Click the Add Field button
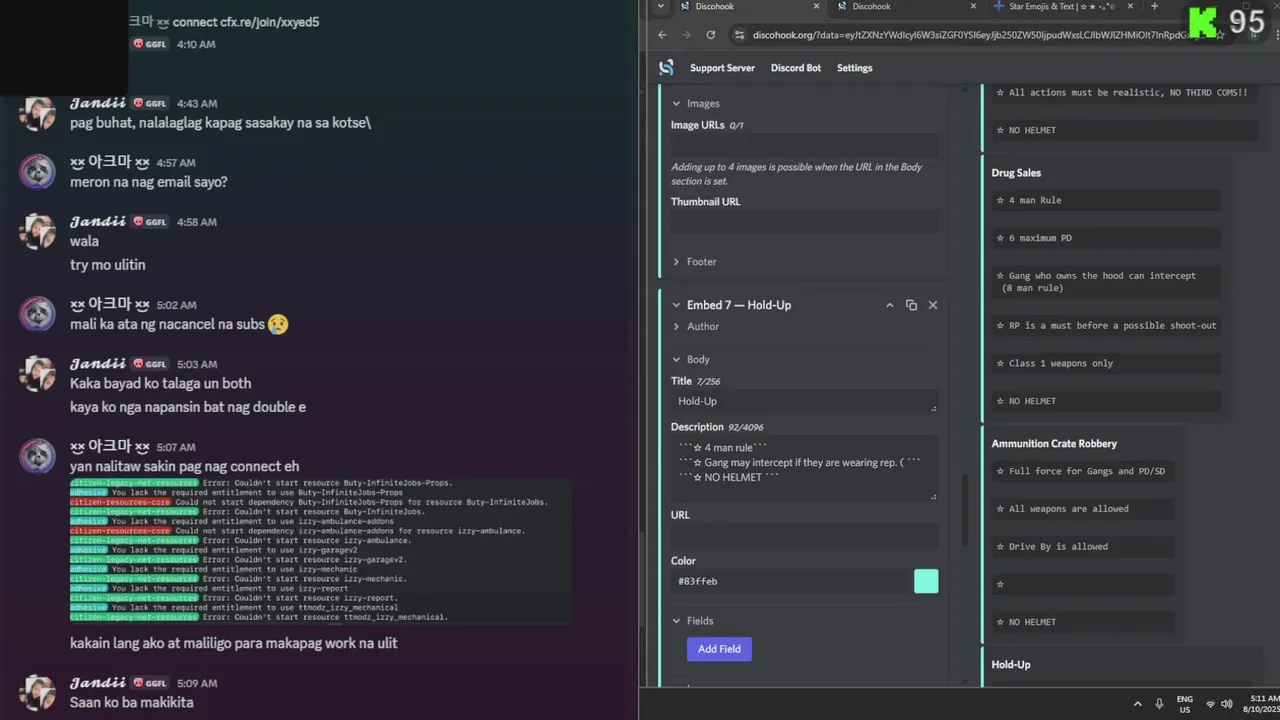Viewport: 1280px width, 720px height. click(719, 649)
